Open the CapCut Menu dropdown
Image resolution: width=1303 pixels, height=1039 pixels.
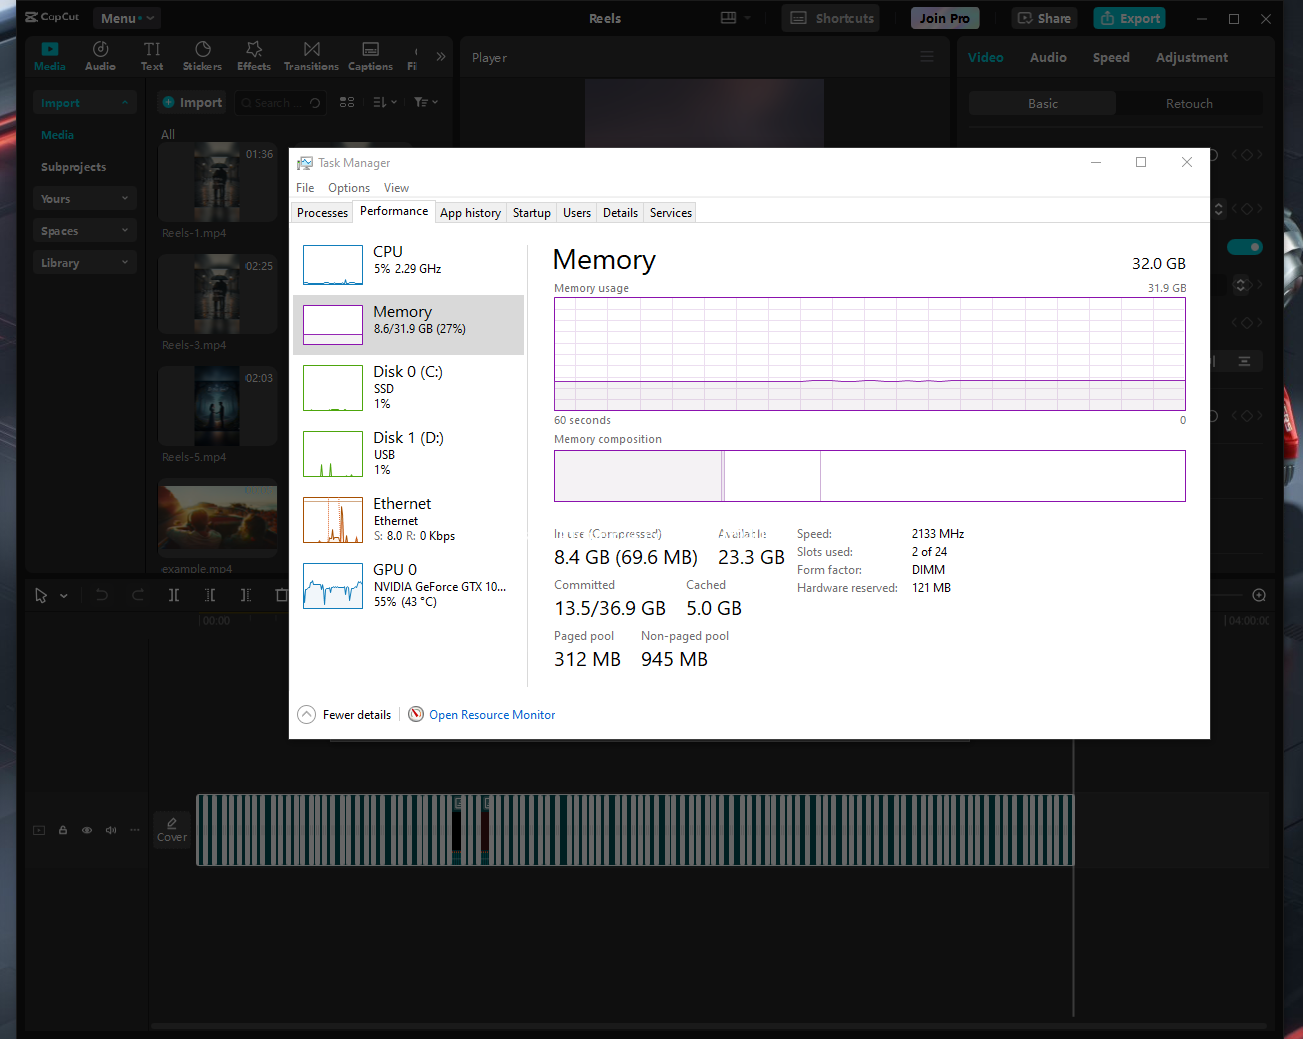pyautogui.click(x=126, y=18)
